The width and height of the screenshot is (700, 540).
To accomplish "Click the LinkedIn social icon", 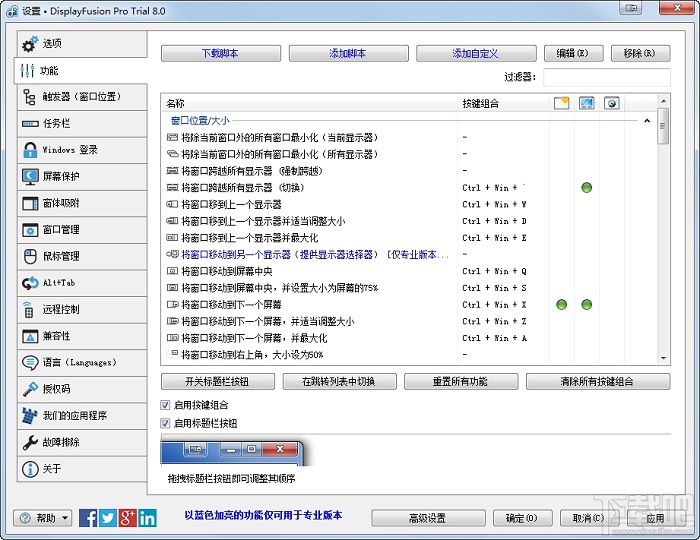I will [148, 517].
